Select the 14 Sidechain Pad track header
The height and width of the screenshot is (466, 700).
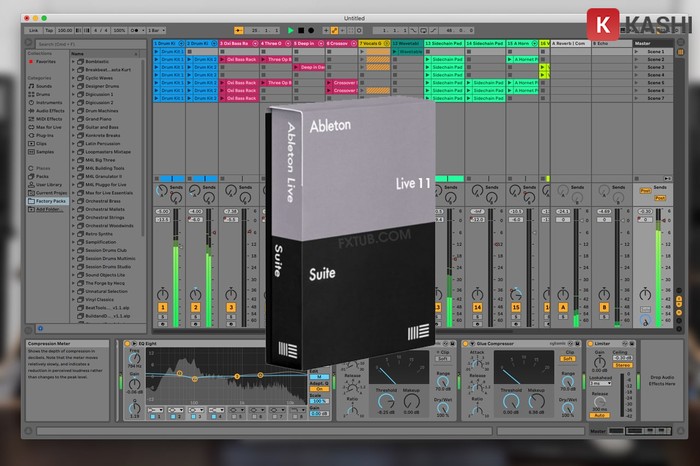(x=485, y=43)
